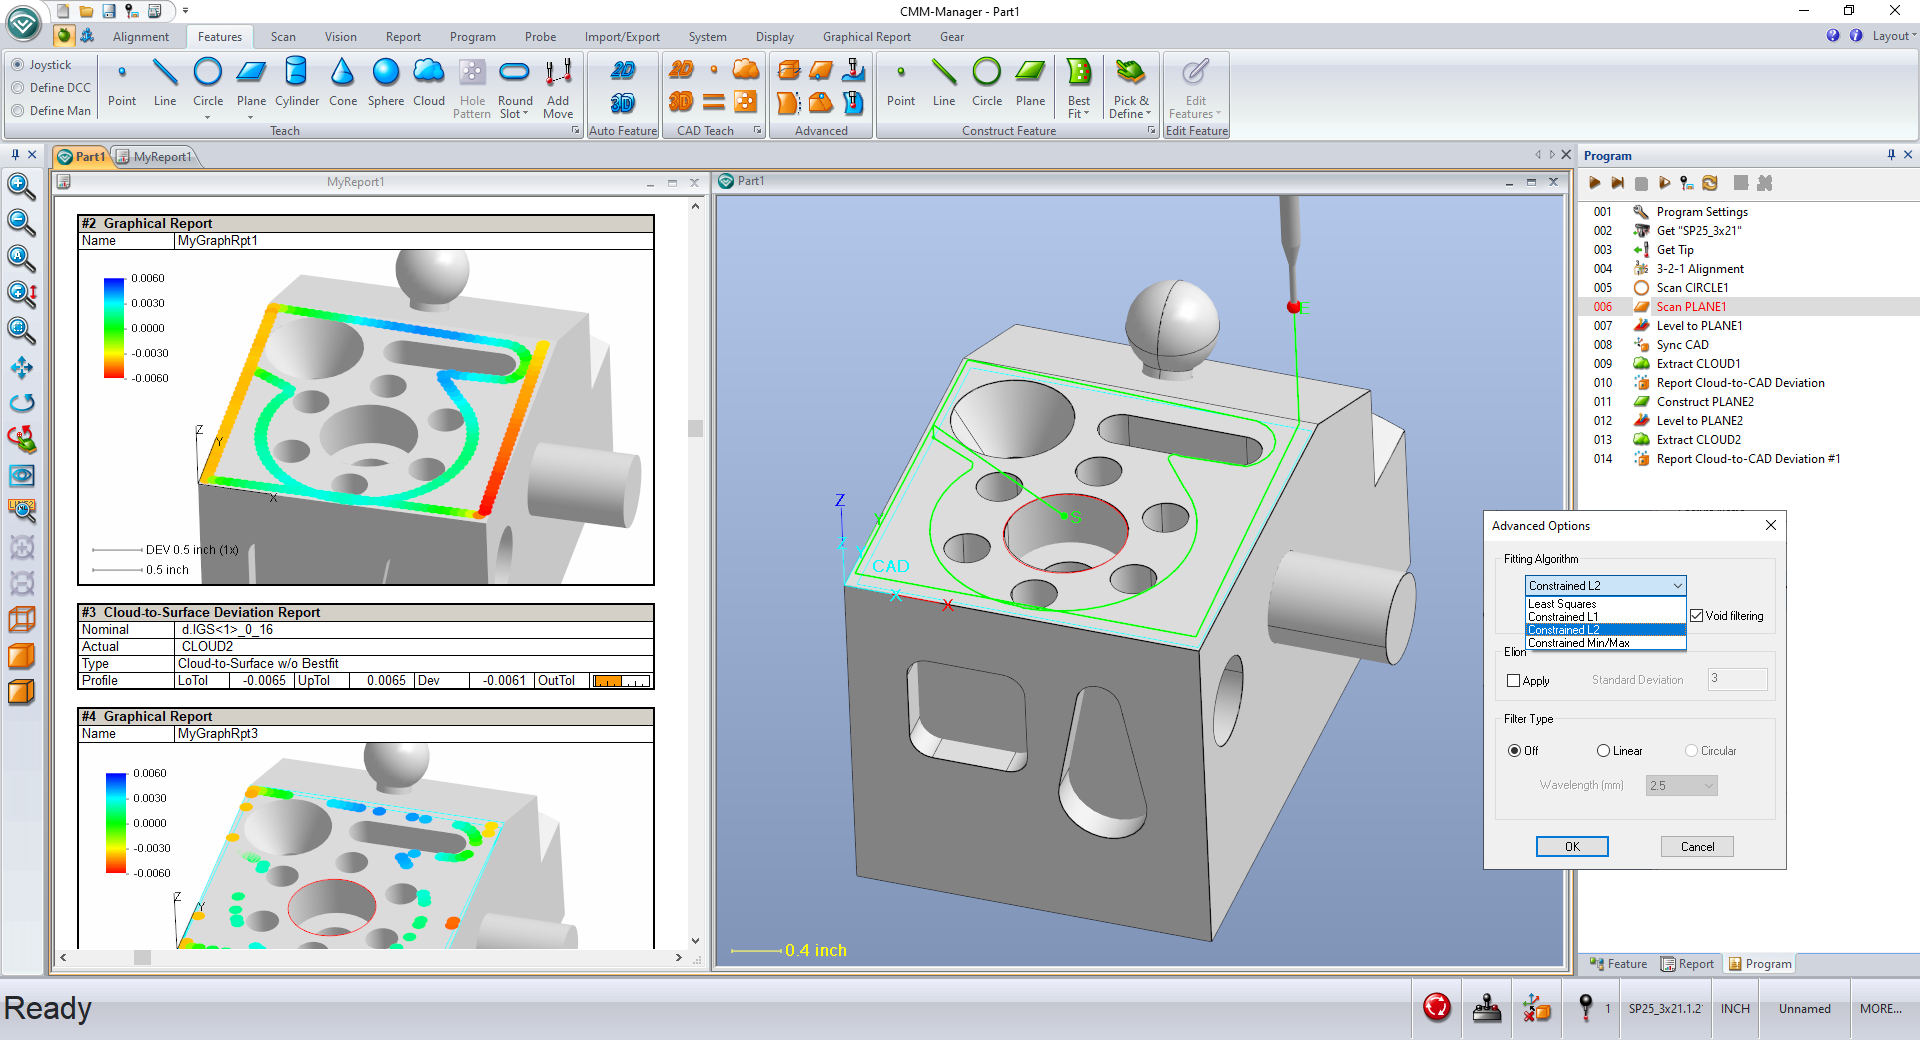Select the Teach Point tool
This screenshot has height=1040, width=1920.
tap(122, 82)
